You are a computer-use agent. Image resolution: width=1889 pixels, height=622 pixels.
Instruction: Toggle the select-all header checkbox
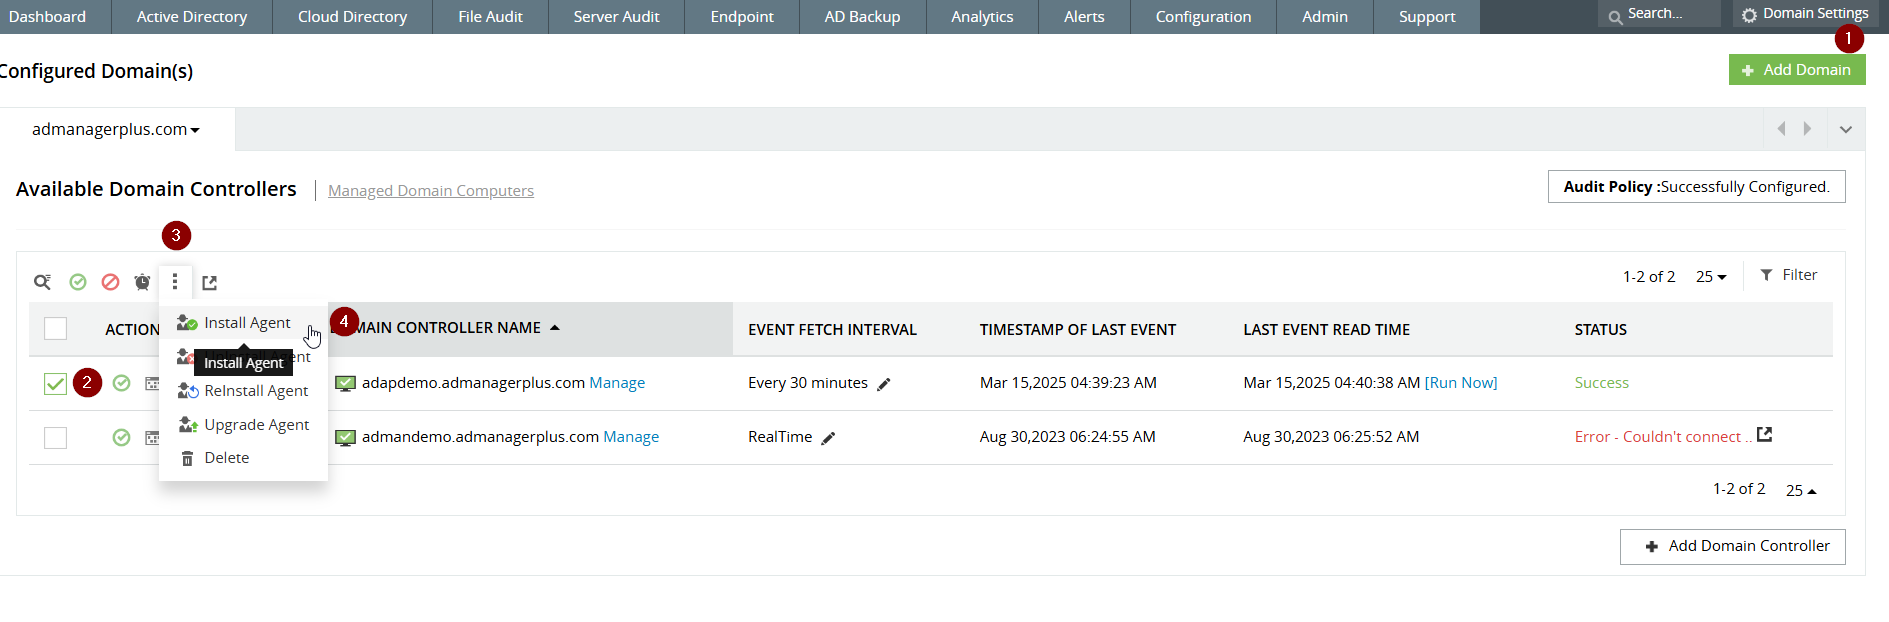pos(55,328)
